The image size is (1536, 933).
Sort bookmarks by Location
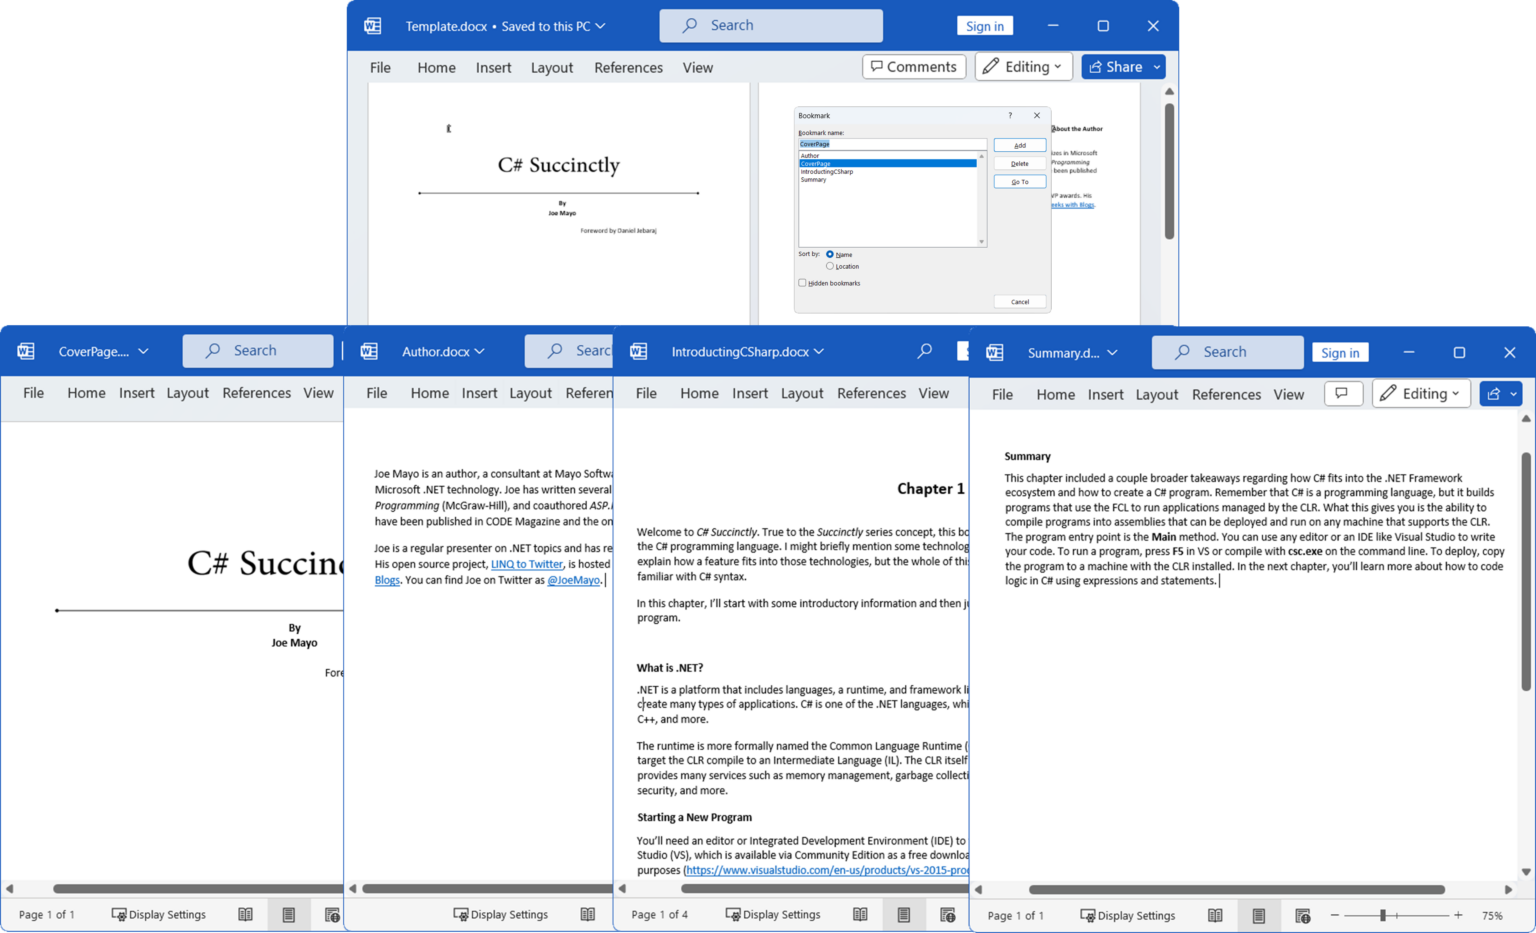(829, 266)
